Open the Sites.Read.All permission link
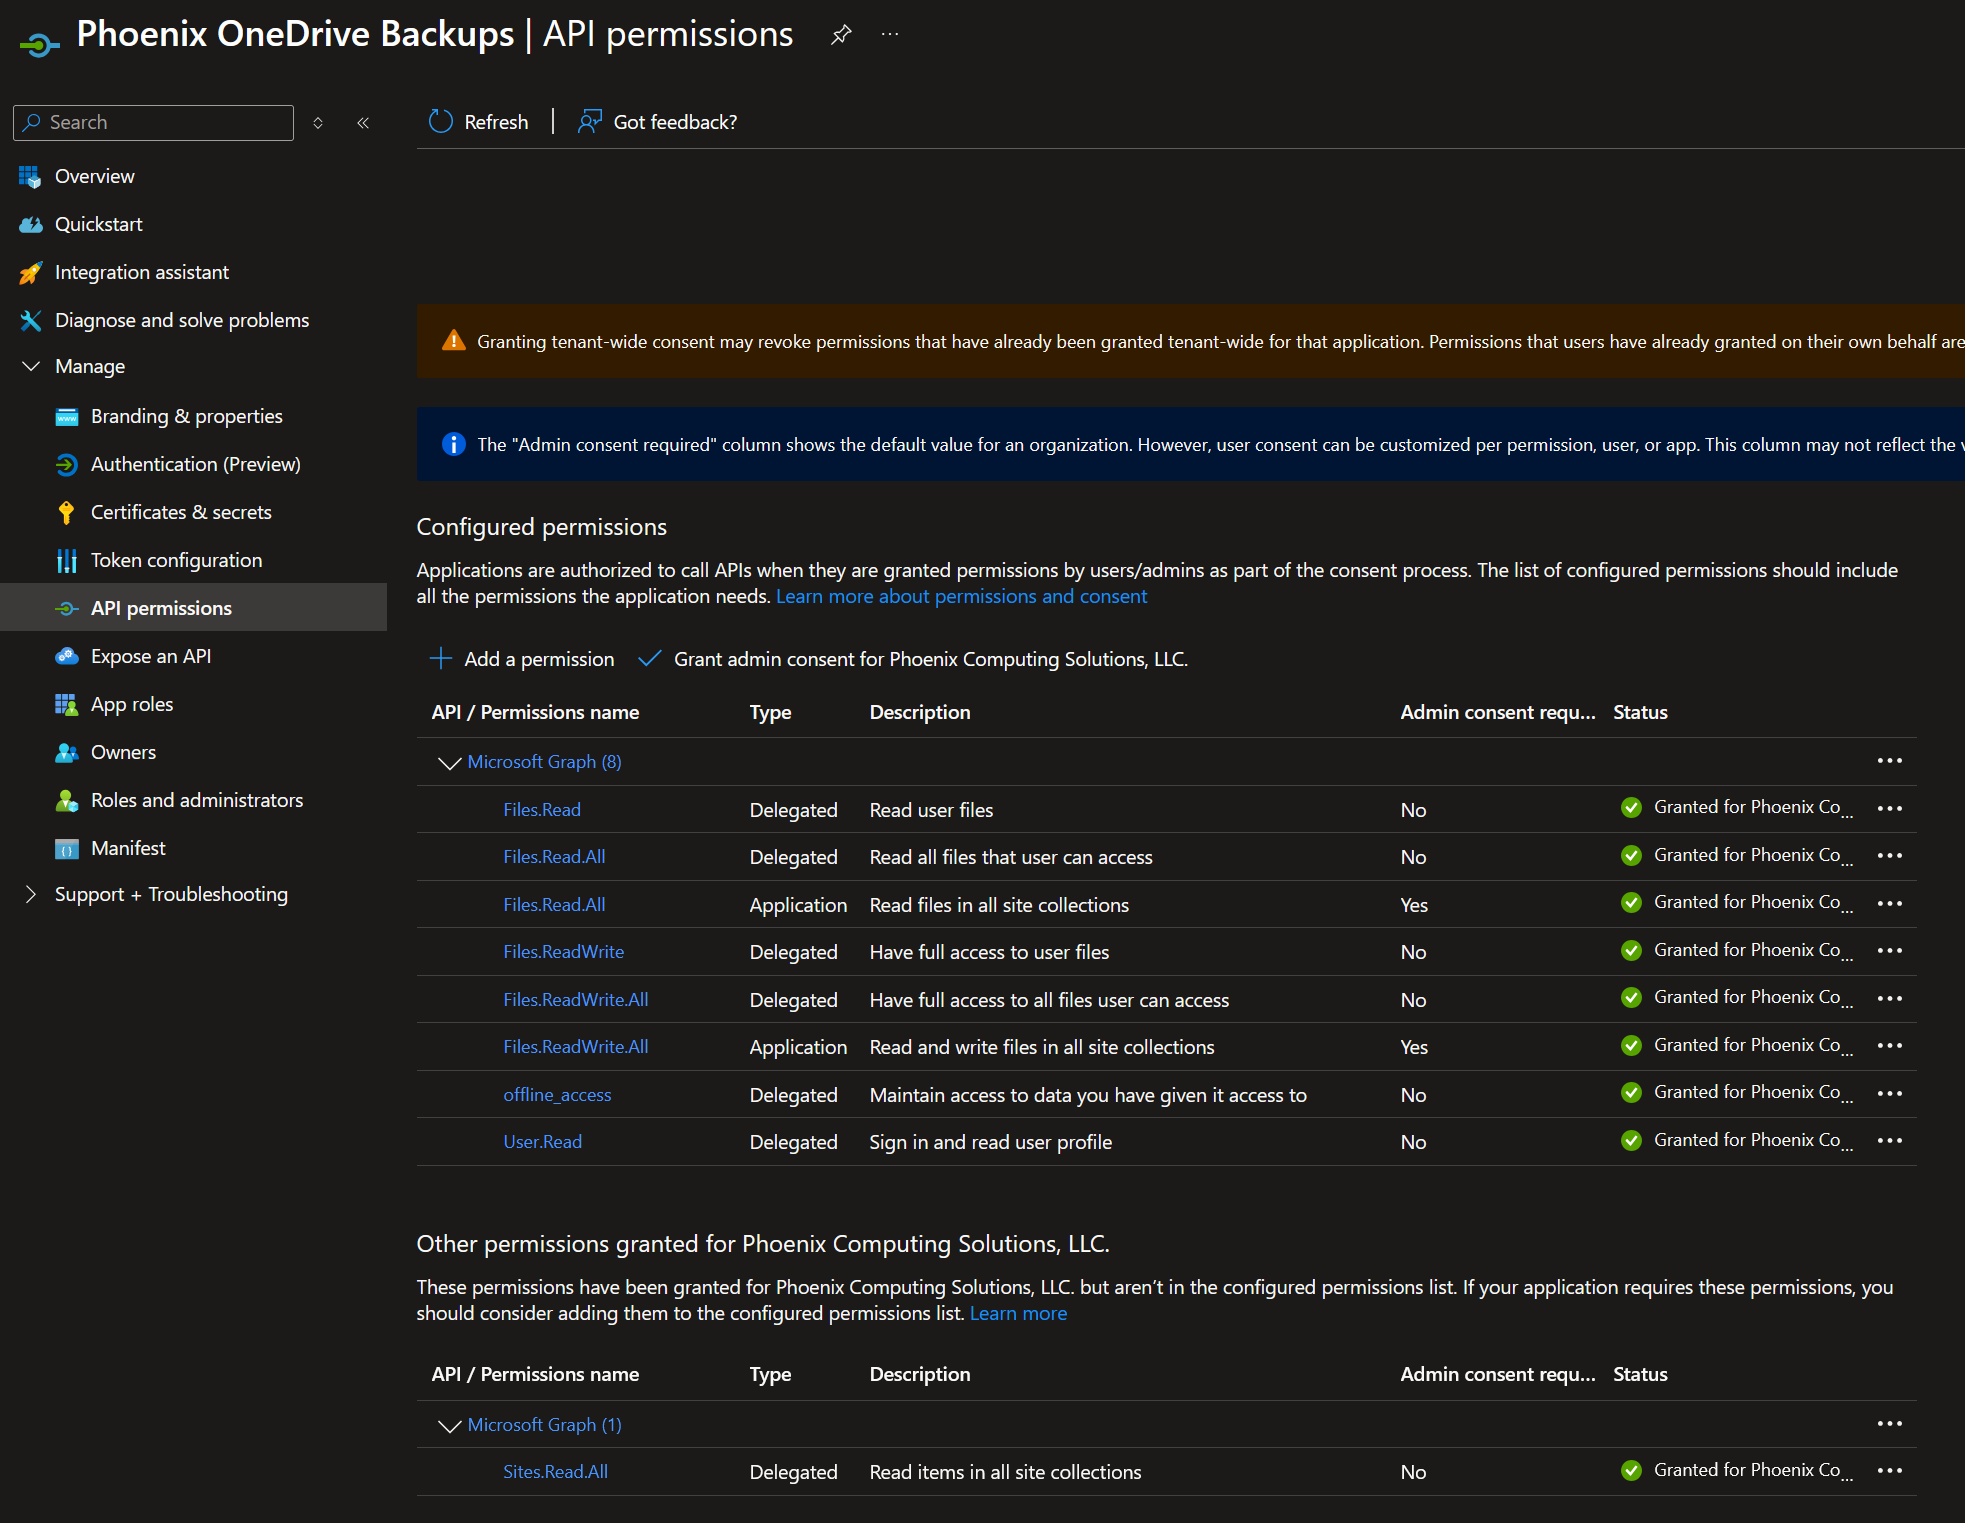This screenshot has height=1523, width=1965. (555, 1472)
